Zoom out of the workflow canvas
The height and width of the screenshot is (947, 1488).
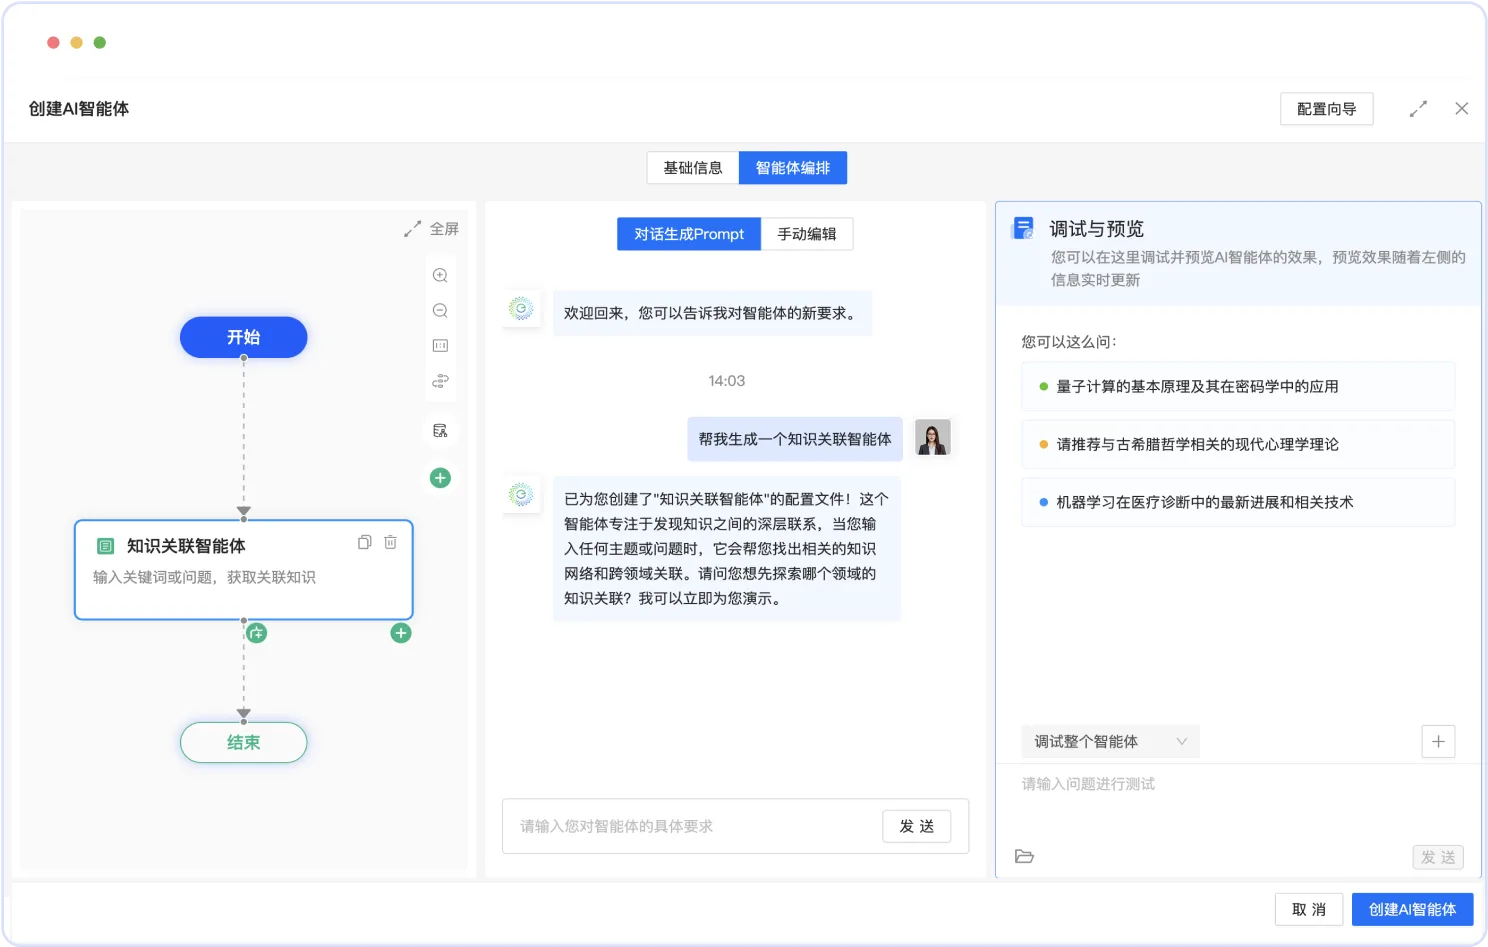pyautogui.click(x=440, y=311)
